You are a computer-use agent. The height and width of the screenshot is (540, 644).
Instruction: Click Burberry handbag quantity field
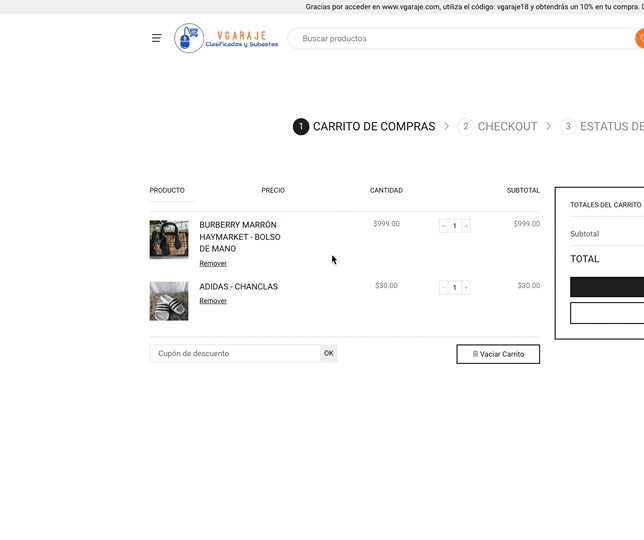click(455, 226)
